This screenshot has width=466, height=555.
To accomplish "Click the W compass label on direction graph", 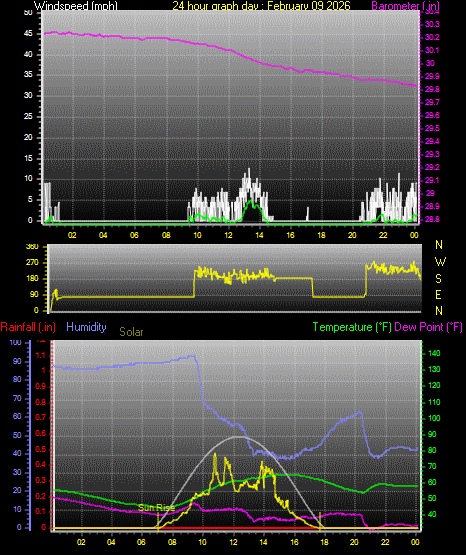I will [x=440, y=262].
